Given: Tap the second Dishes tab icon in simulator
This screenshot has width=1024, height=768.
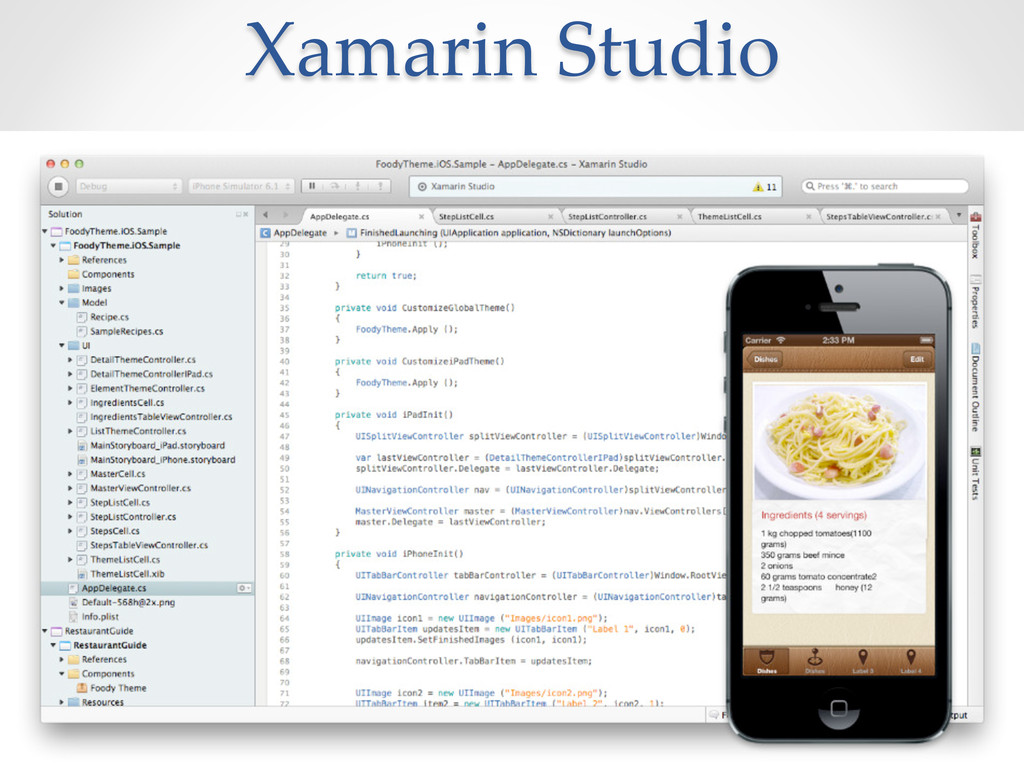Looking at the screenshot, I should 814,661.
